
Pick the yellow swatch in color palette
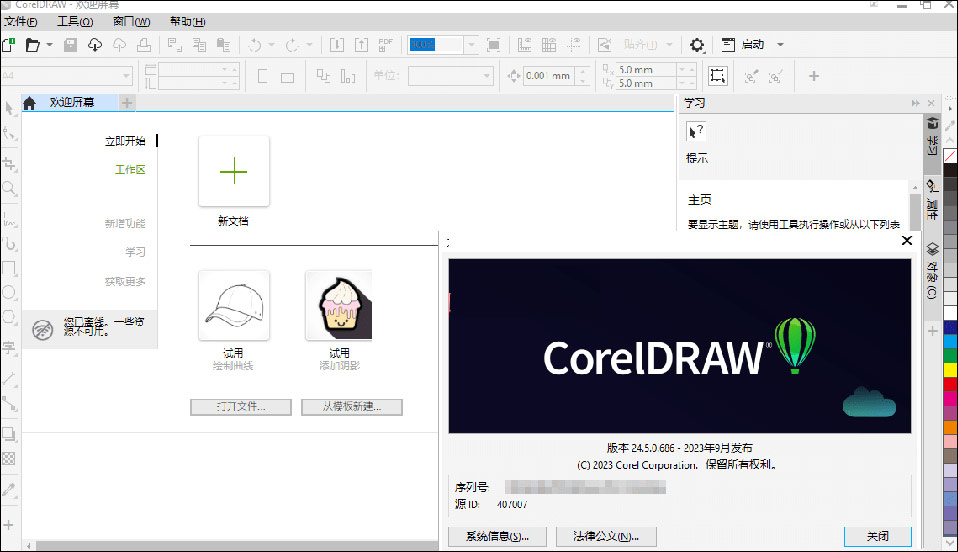pyautogui.click(x=951, y=369)
